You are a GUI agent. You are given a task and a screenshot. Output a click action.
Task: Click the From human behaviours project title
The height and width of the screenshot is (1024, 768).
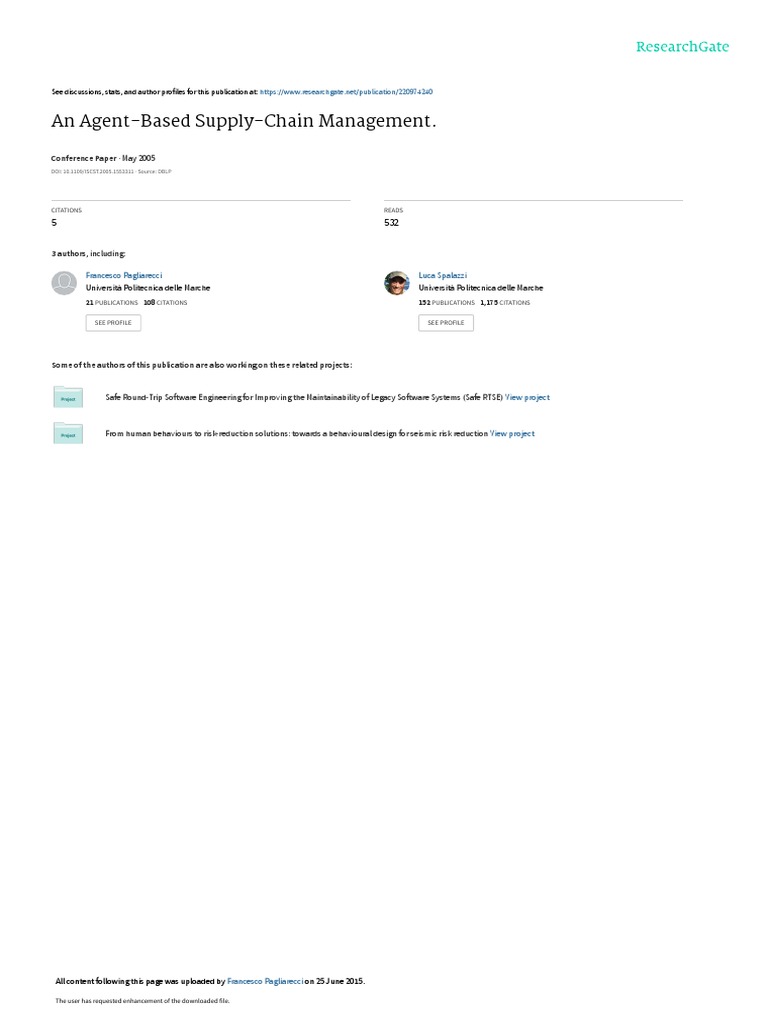(296, 434)
